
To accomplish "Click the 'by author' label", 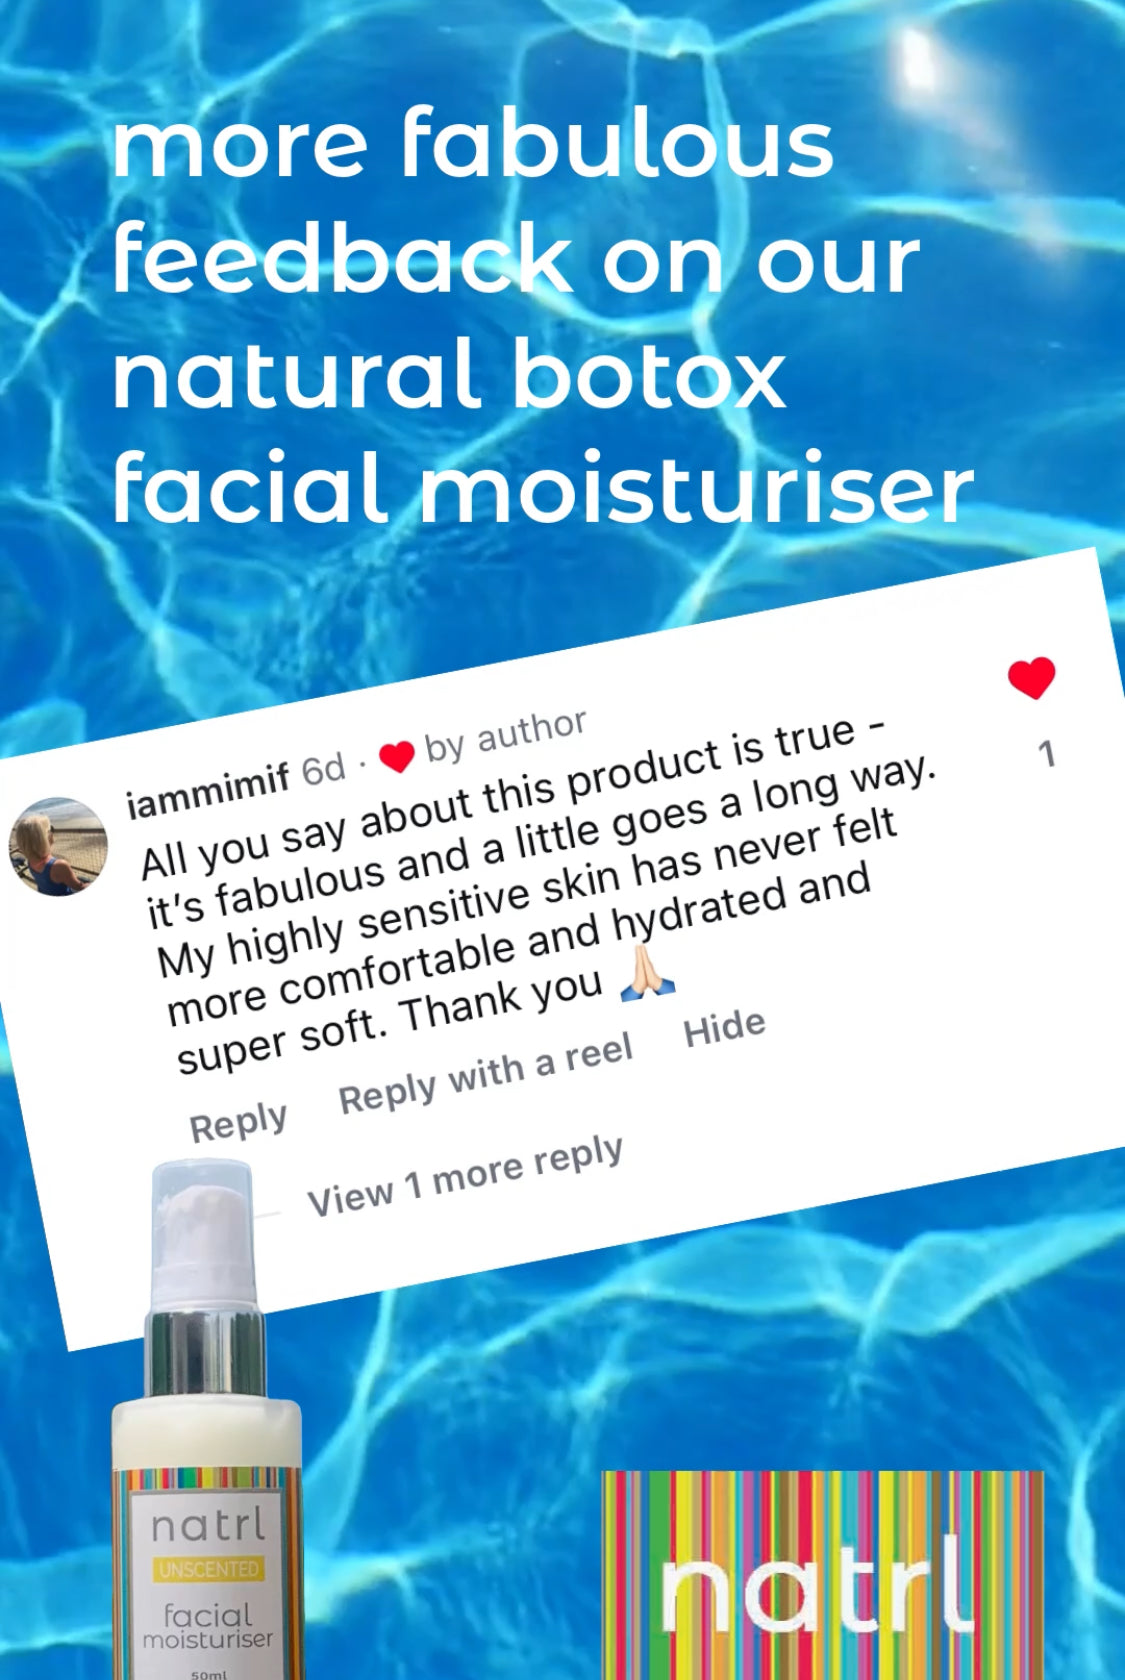I will (x=505, y=734).
